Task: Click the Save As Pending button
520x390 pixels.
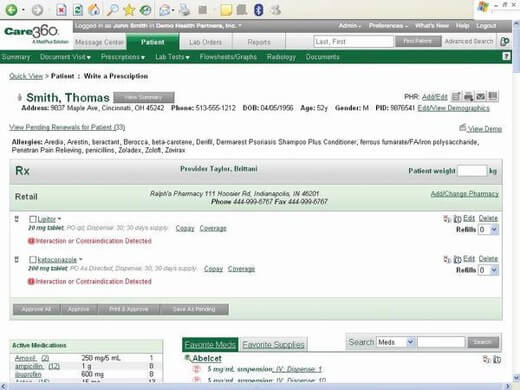Action: 194,309
